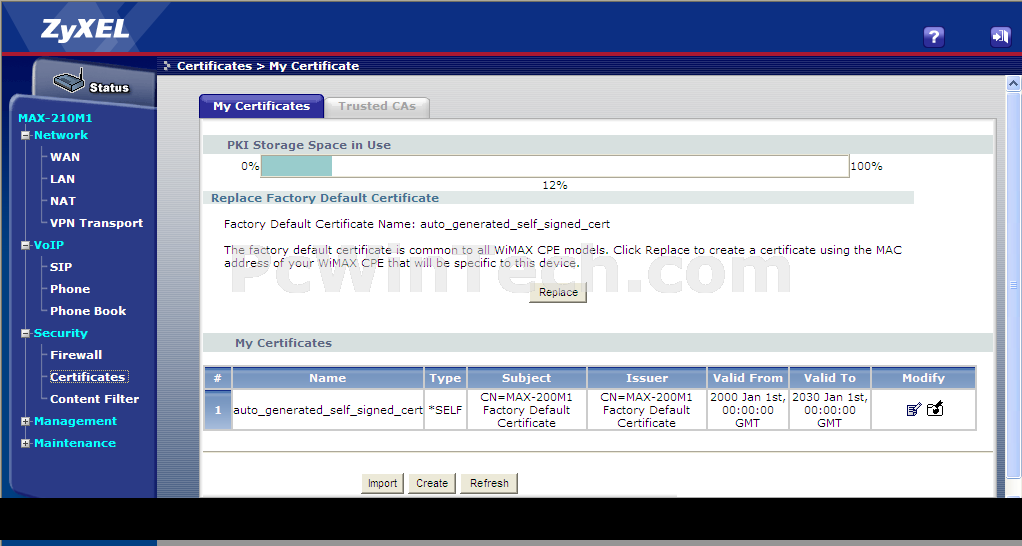Open the NAT settings page

[63, 201]
